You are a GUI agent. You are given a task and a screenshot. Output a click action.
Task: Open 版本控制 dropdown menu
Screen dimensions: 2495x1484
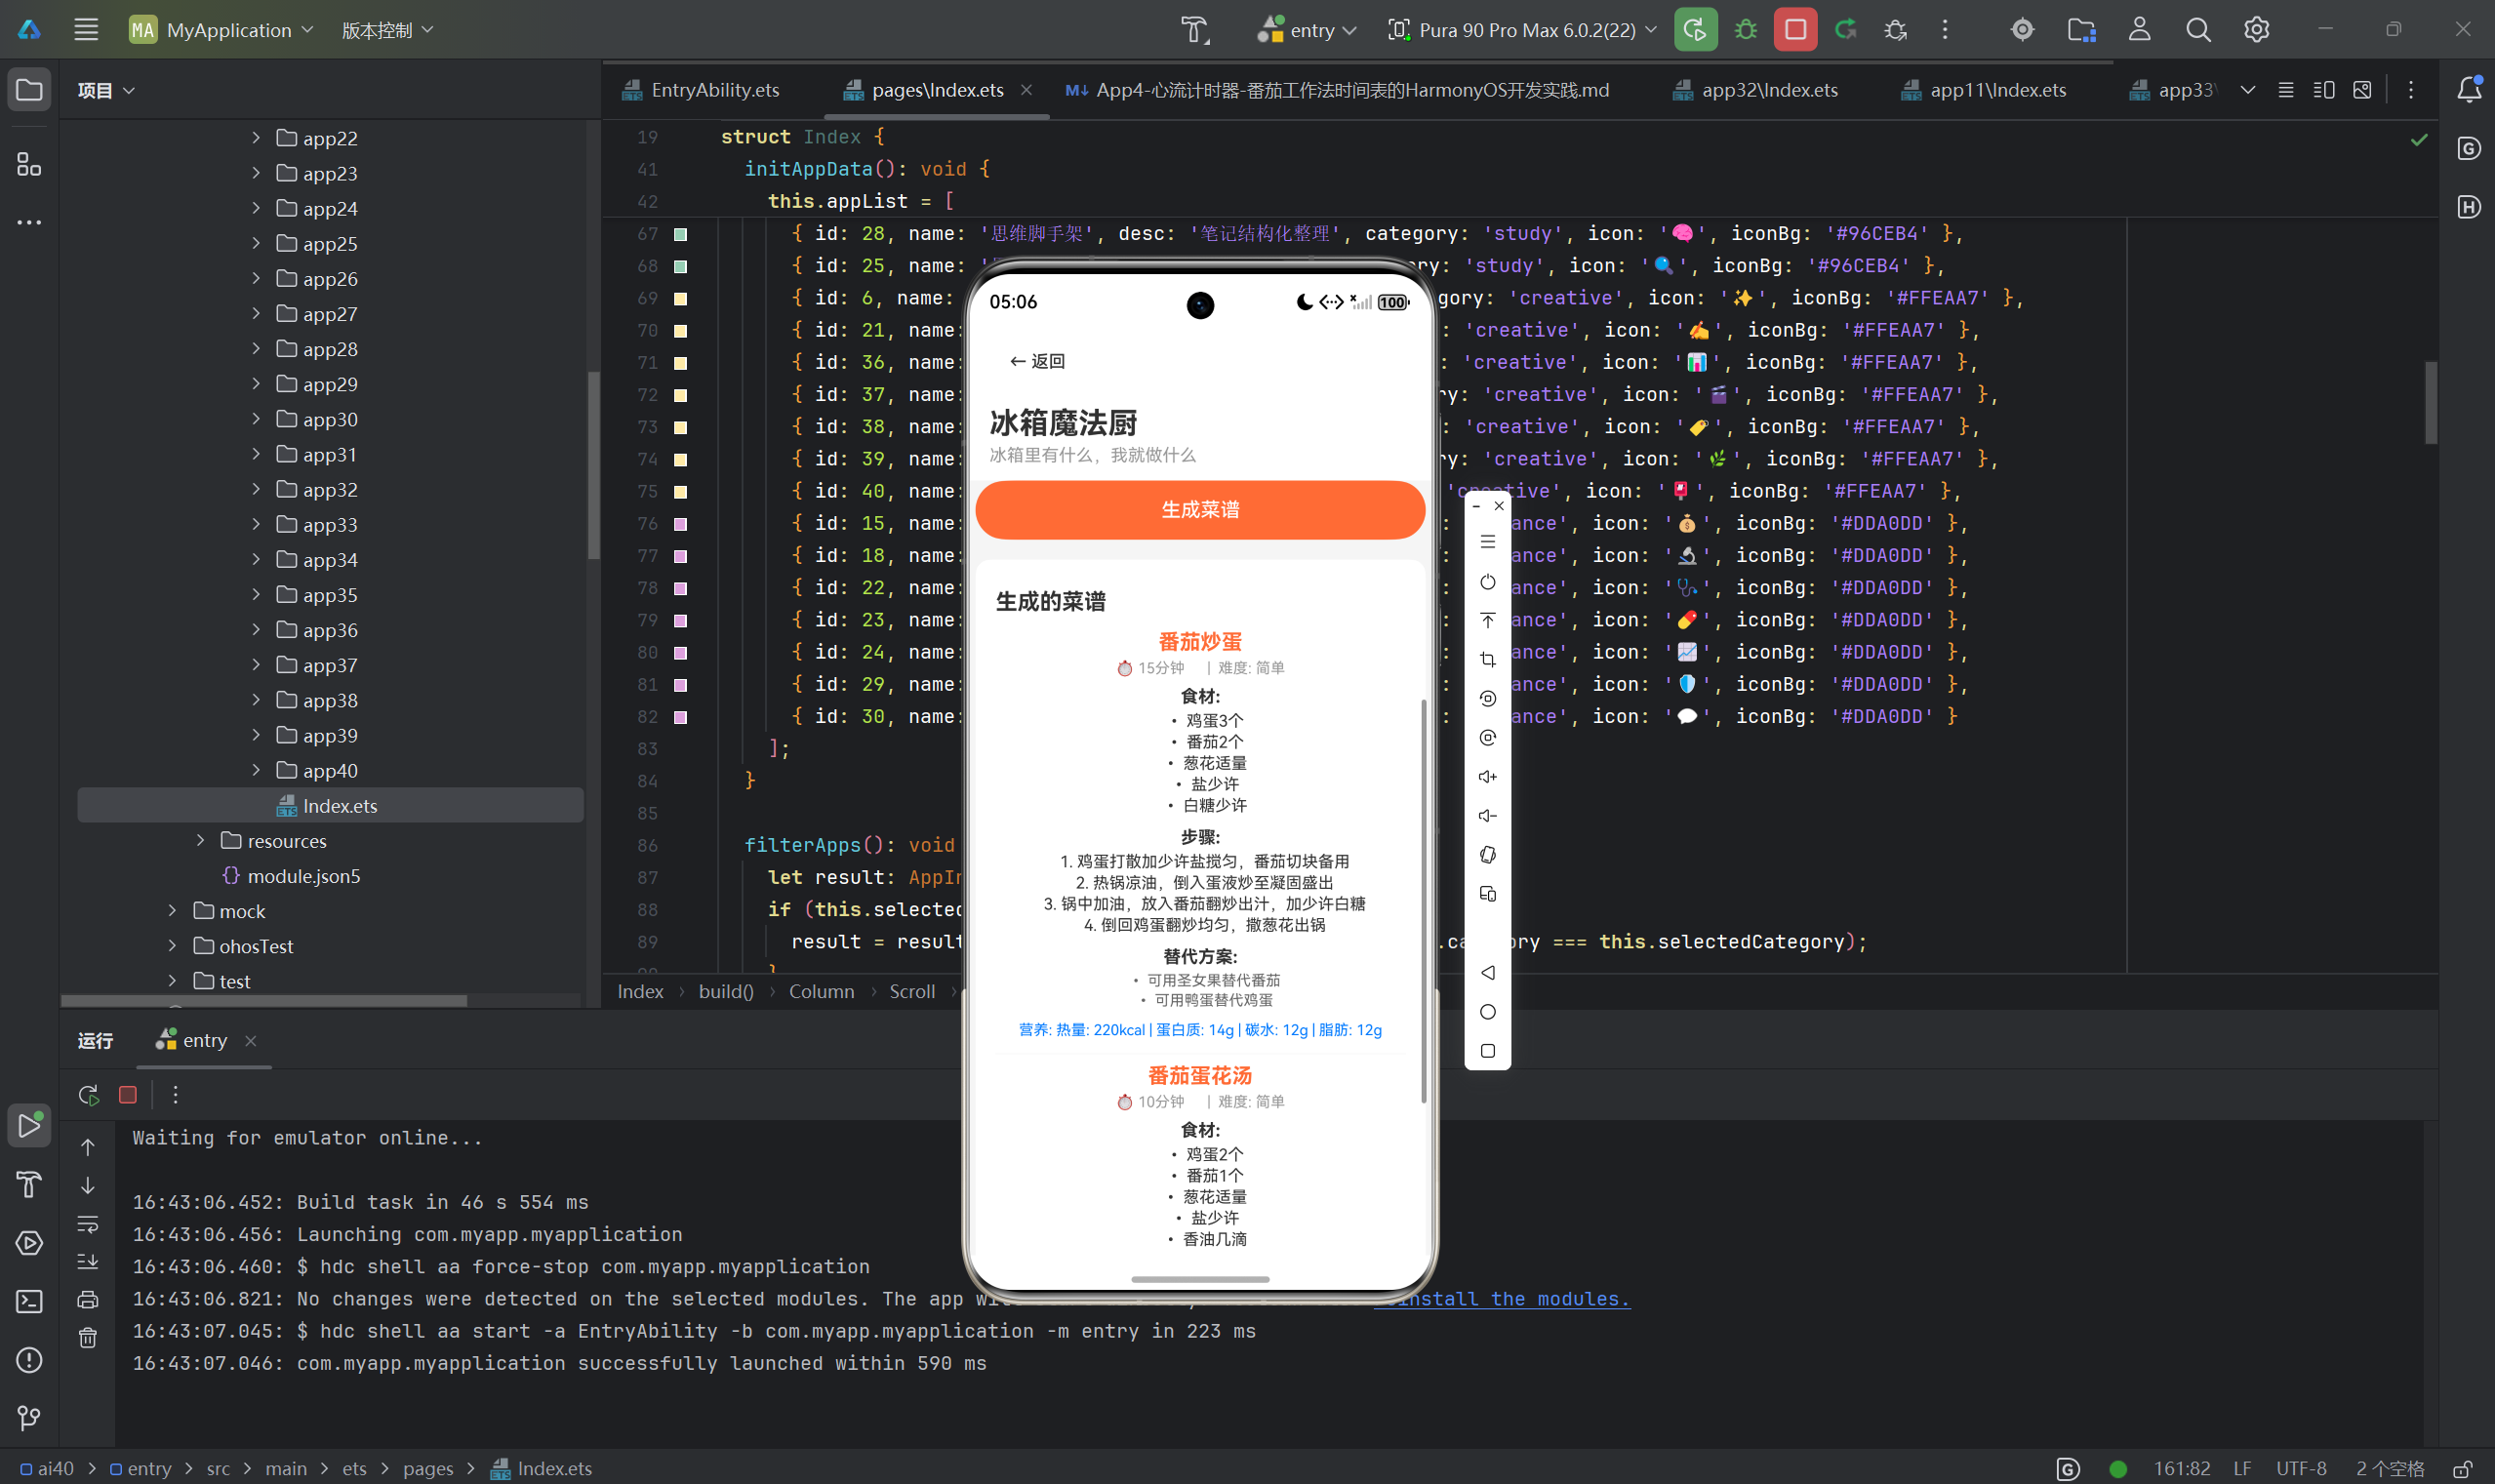387,30
